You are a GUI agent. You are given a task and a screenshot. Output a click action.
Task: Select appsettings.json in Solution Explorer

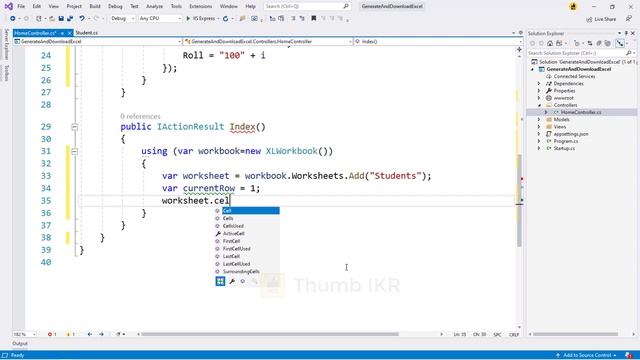[x=571, y=134]
